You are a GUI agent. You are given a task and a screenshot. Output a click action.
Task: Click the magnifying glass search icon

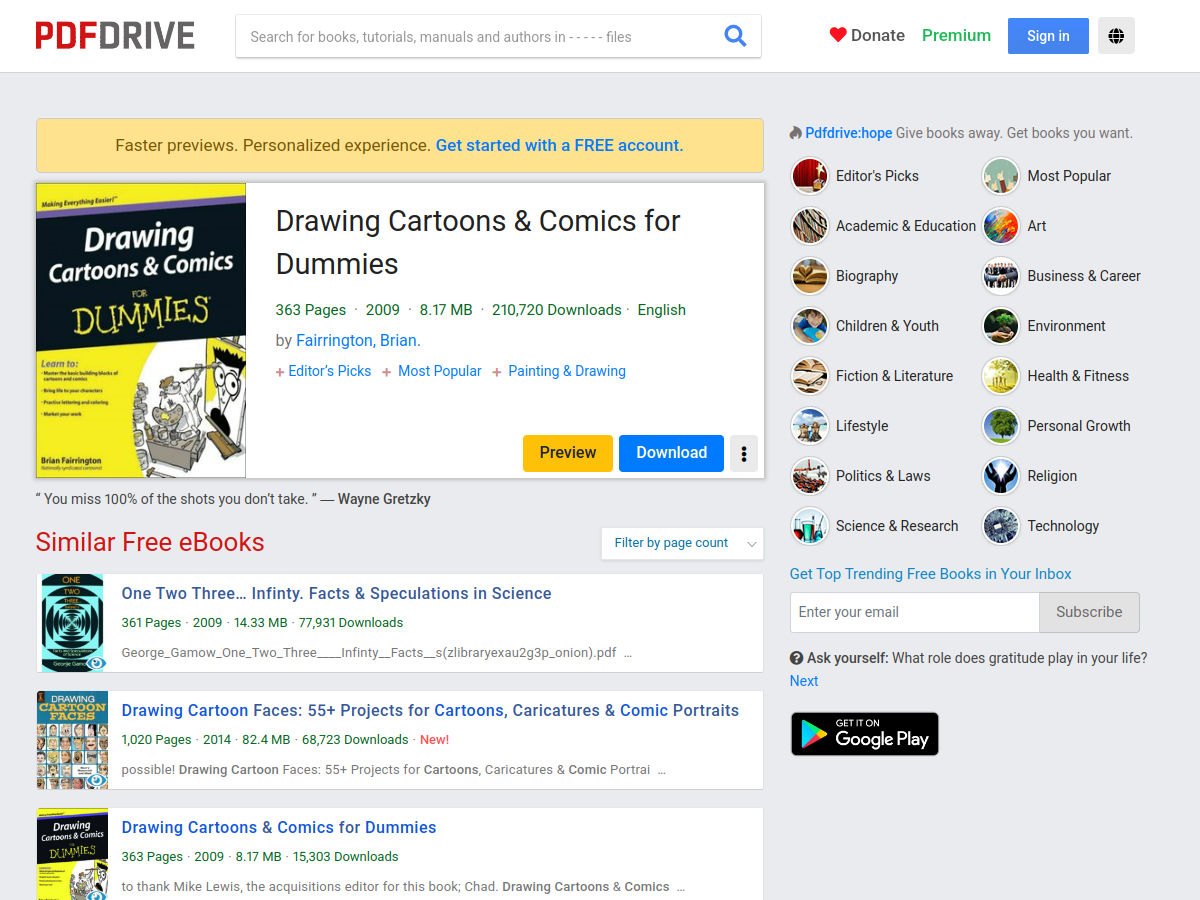tap(735, 36)
